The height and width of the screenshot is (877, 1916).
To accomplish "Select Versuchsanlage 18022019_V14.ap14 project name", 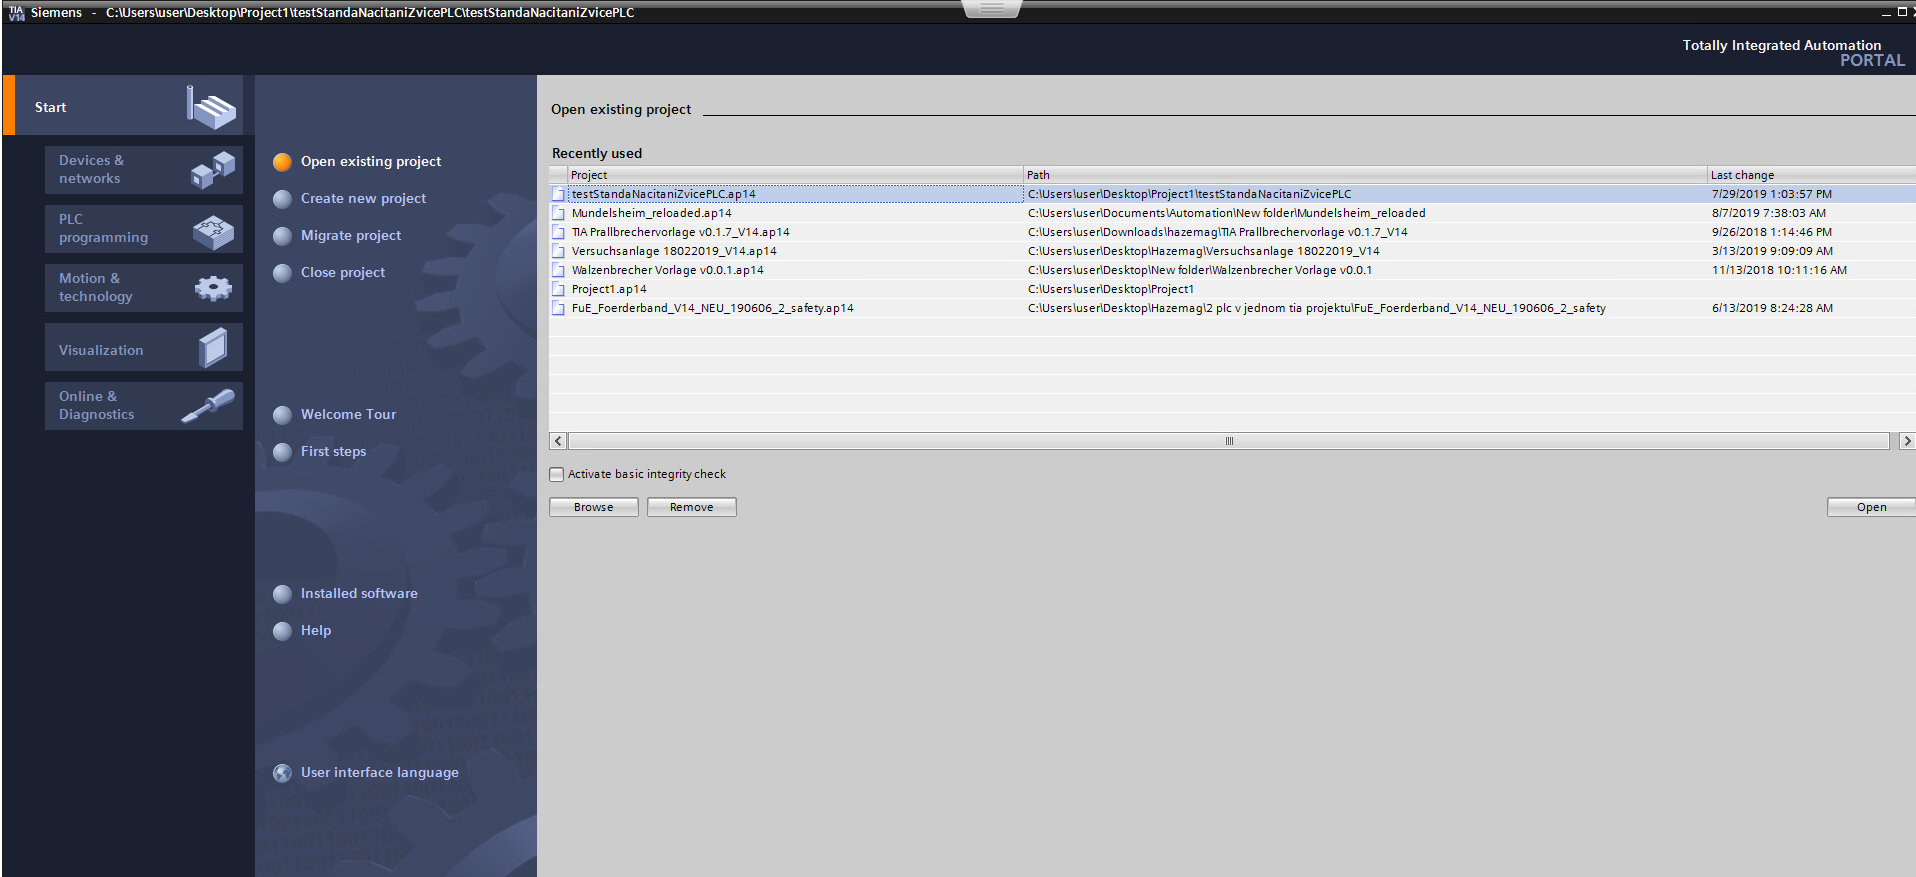I will [x=674, y=251].
